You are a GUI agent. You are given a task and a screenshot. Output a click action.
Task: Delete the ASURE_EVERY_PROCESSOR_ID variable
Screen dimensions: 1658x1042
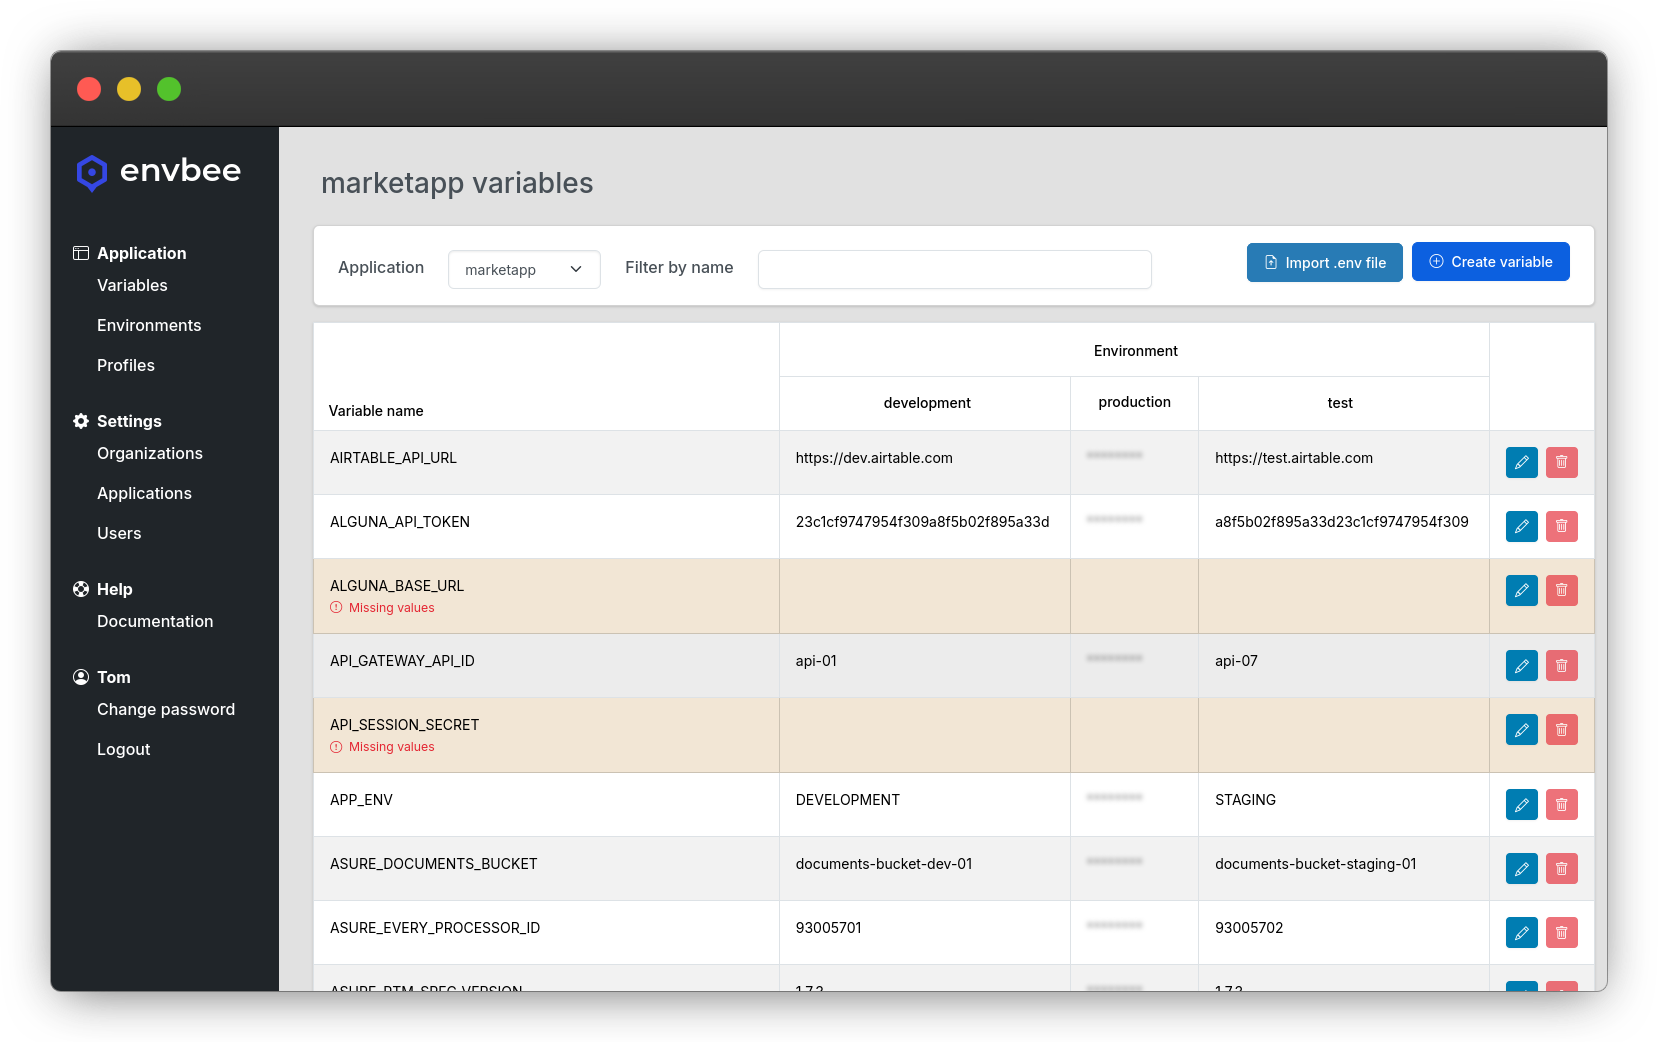click(1561, 932)
